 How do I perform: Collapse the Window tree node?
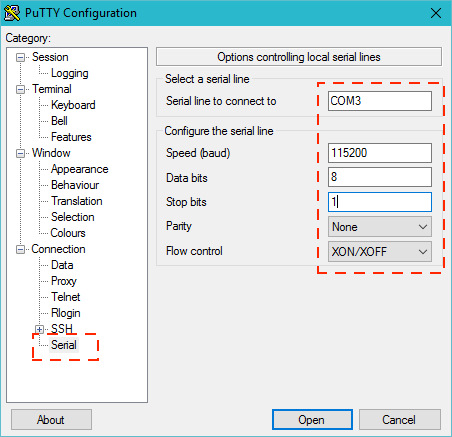coord(20,153)
